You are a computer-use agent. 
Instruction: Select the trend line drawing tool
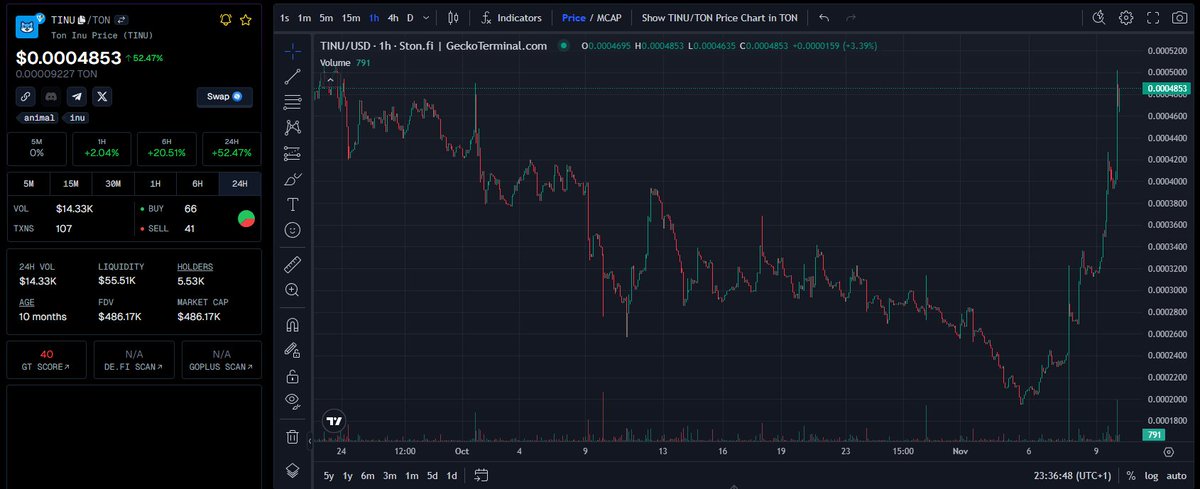293,76
